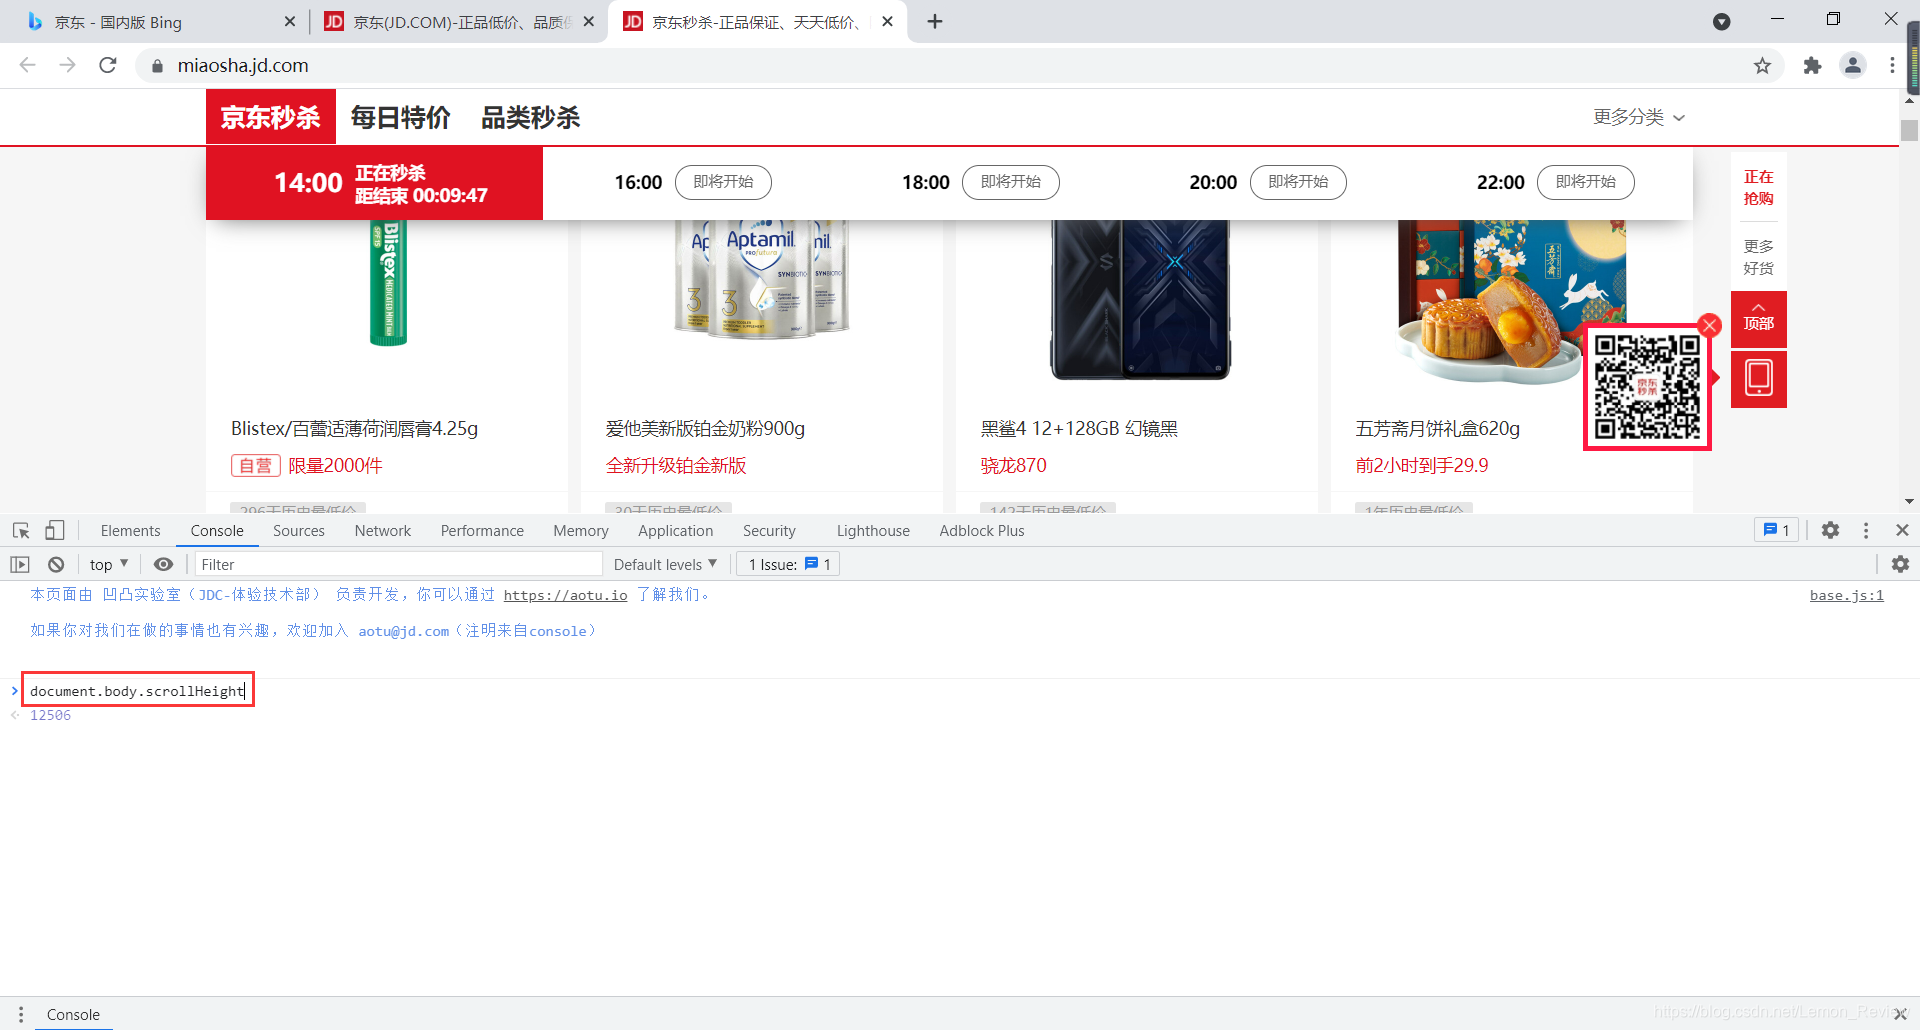1920x1030 pixels.
Task: Open DevTools settings gear
Action: (1830, 530)
